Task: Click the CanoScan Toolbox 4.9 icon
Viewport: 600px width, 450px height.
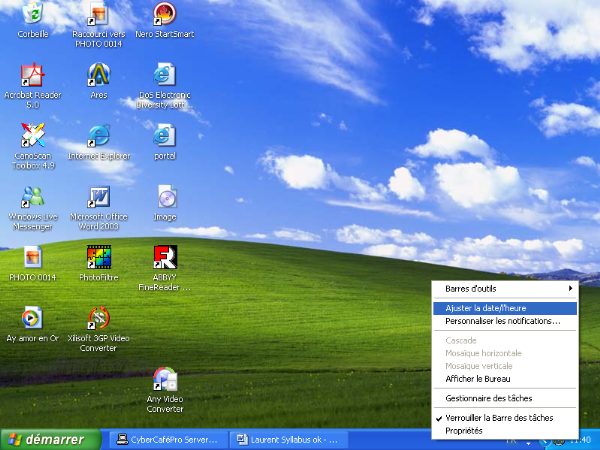Action: (33, 135)
